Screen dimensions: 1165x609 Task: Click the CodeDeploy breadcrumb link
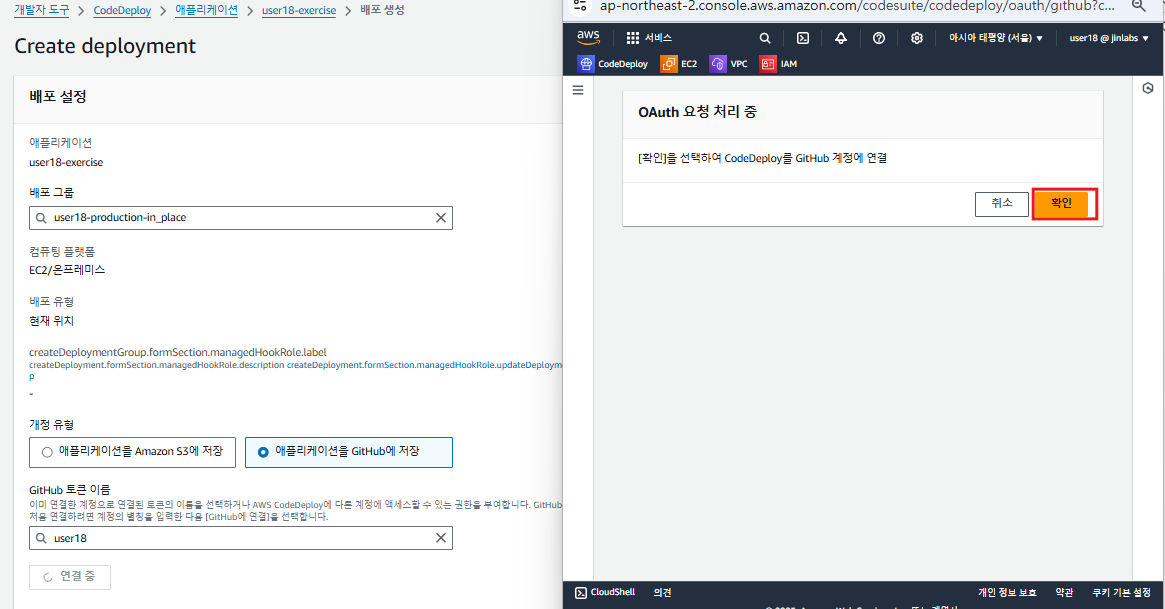pos(122,10)
